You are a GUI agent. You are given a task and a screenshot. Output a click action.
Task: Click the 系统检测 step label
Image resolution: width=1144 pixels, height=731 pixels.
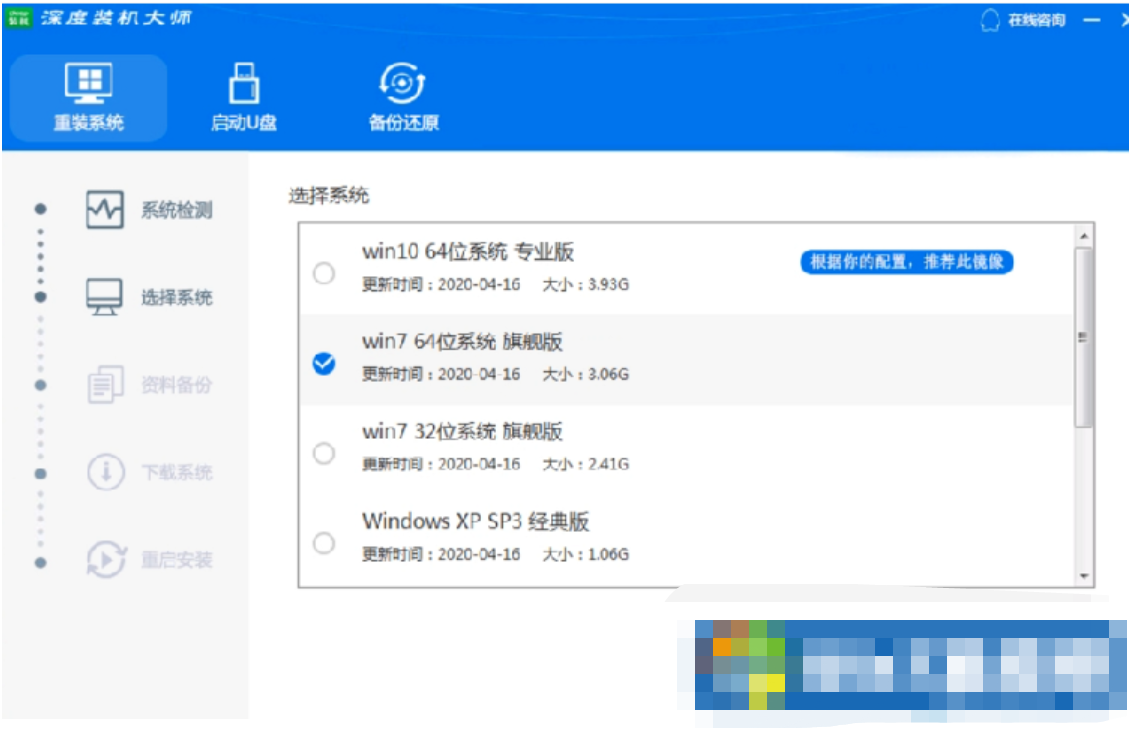point(177,211)
